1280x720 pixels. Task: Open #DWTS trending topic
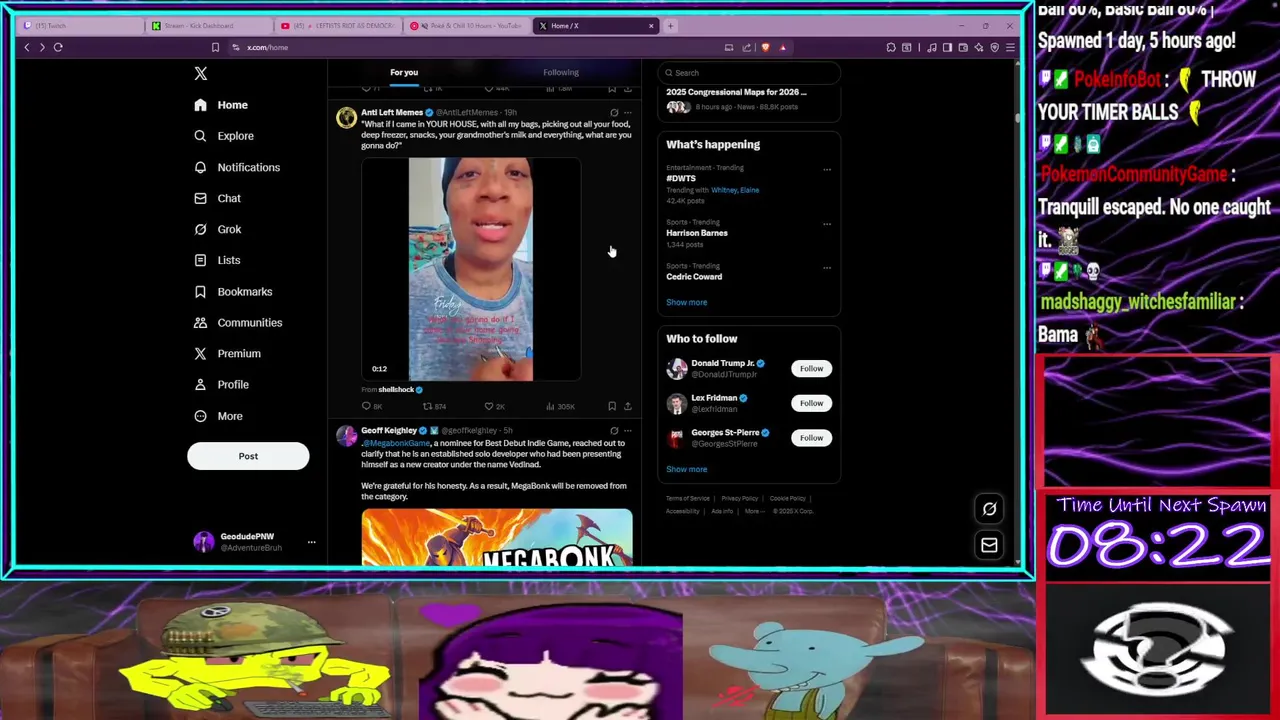[681, 178]
